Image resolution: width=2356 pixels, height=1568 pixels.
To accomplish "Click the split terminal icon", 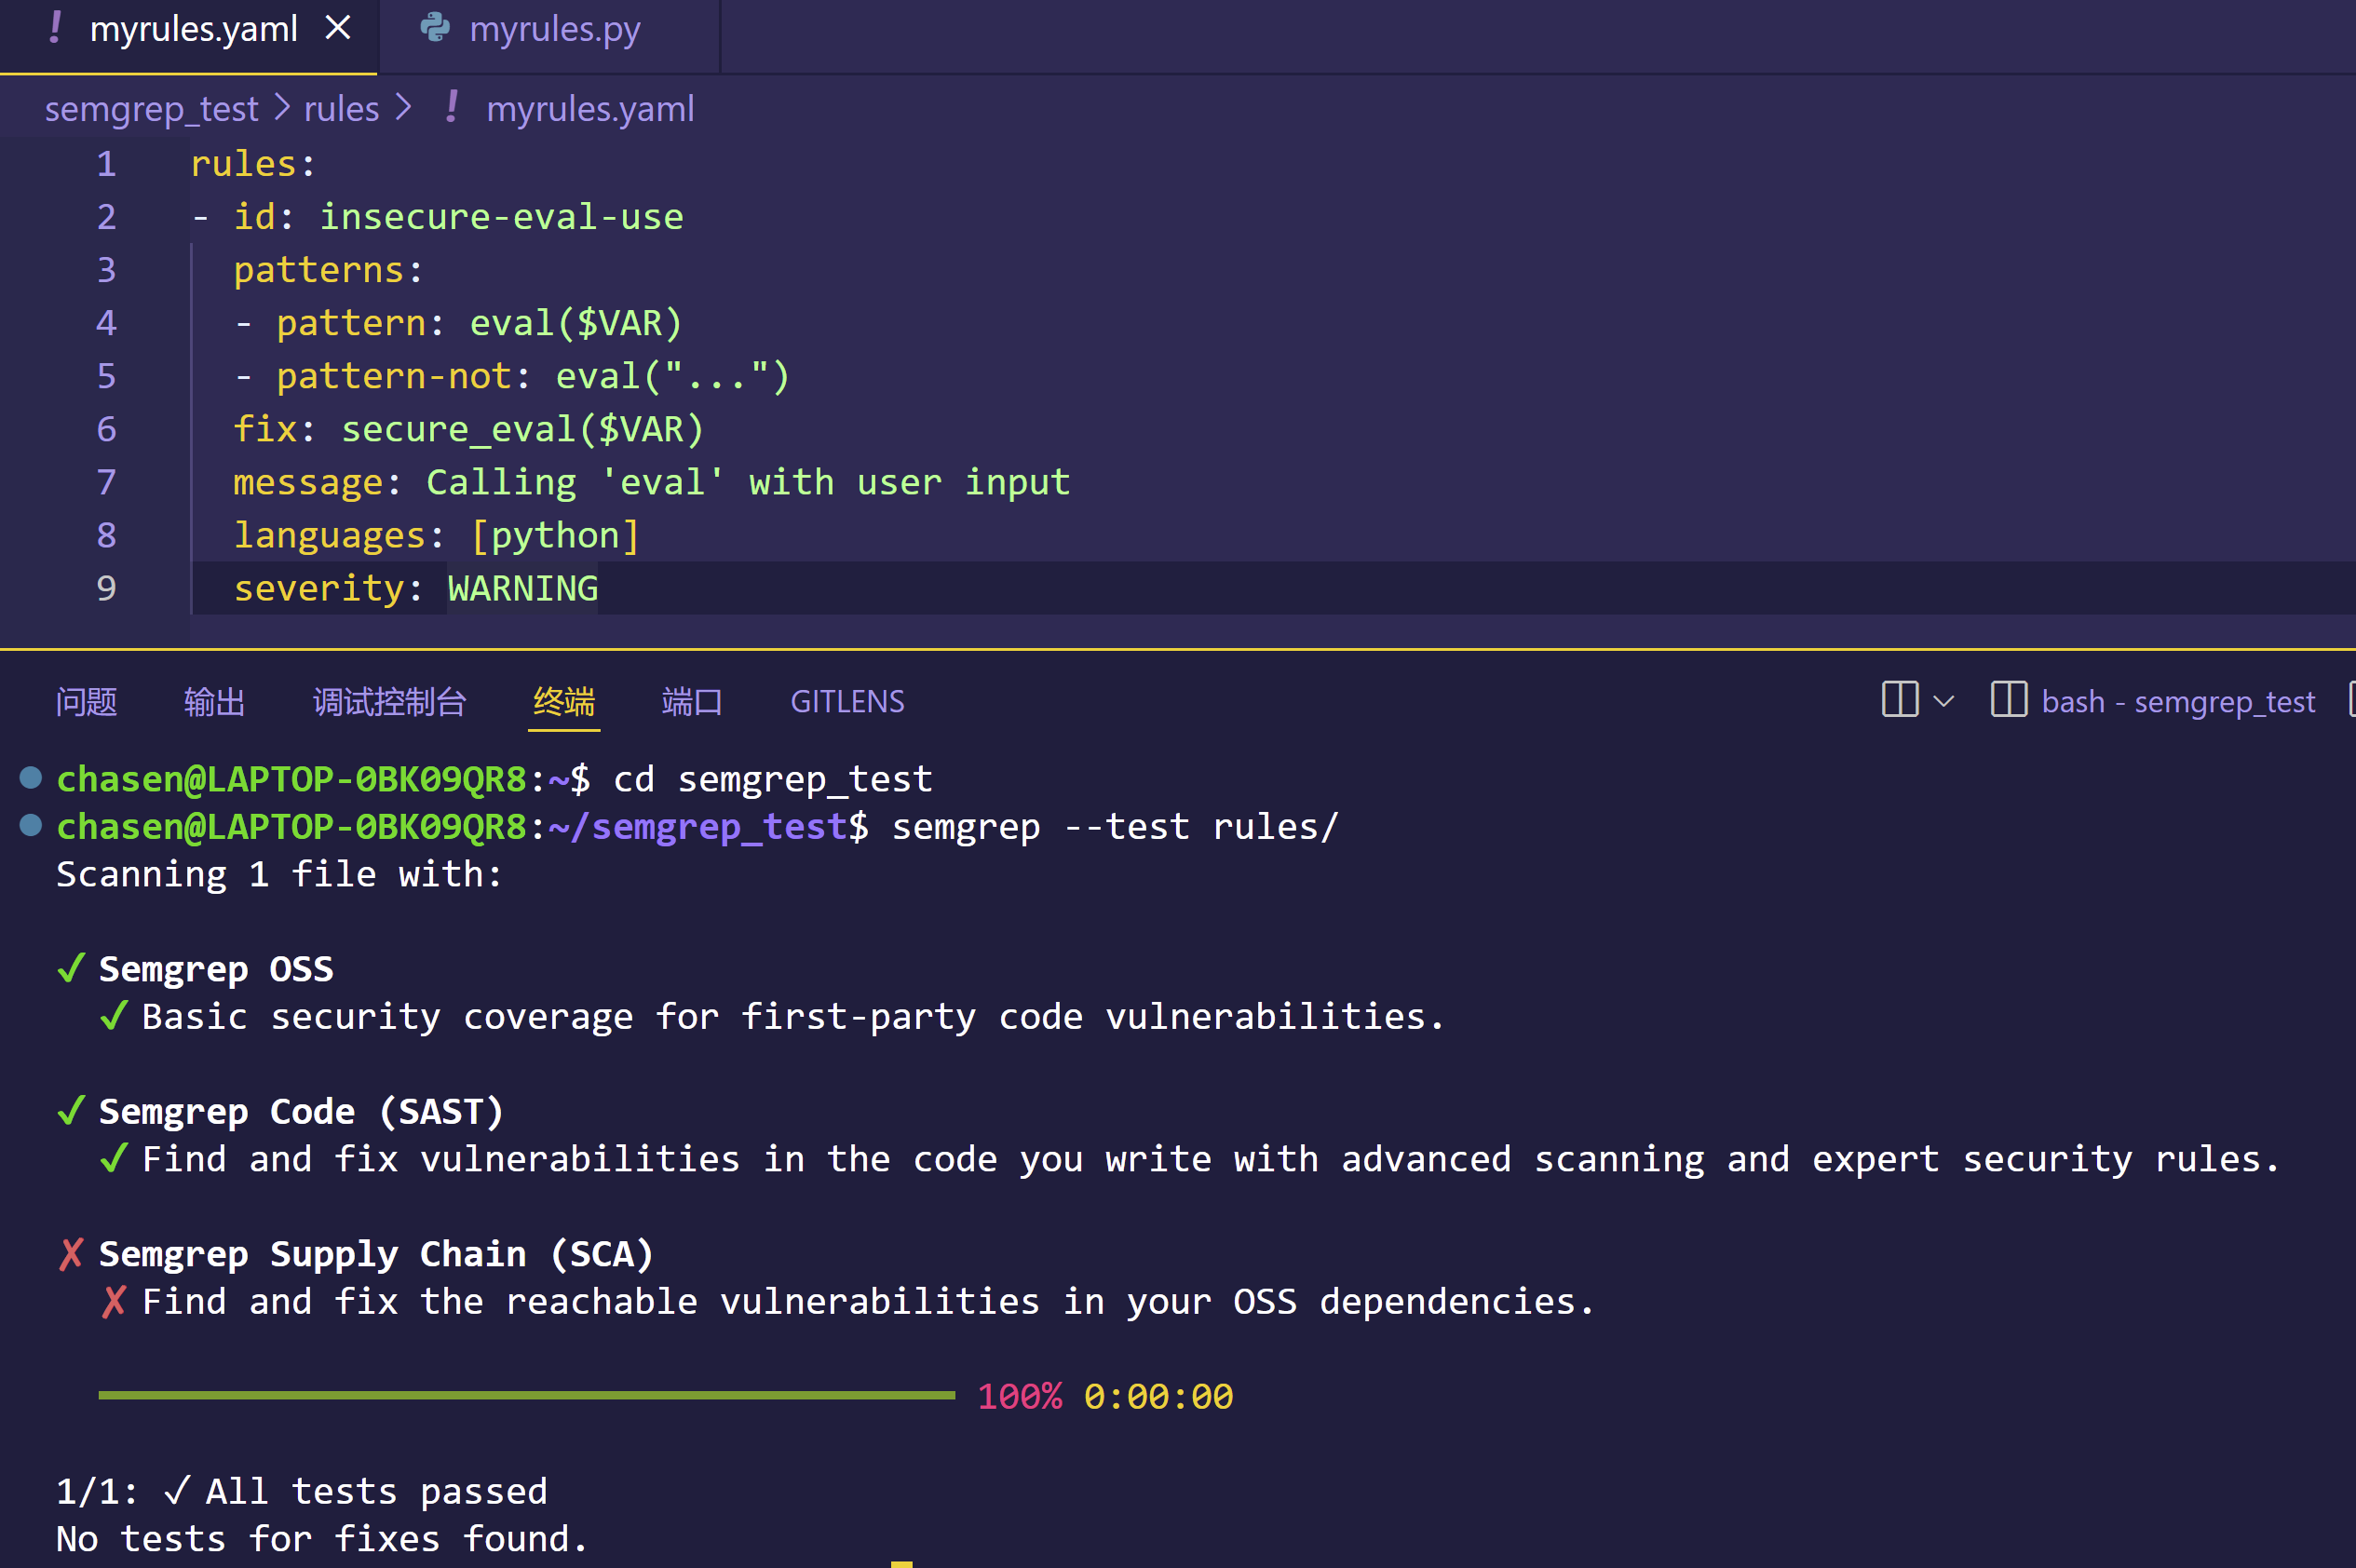I will 1899,700.
